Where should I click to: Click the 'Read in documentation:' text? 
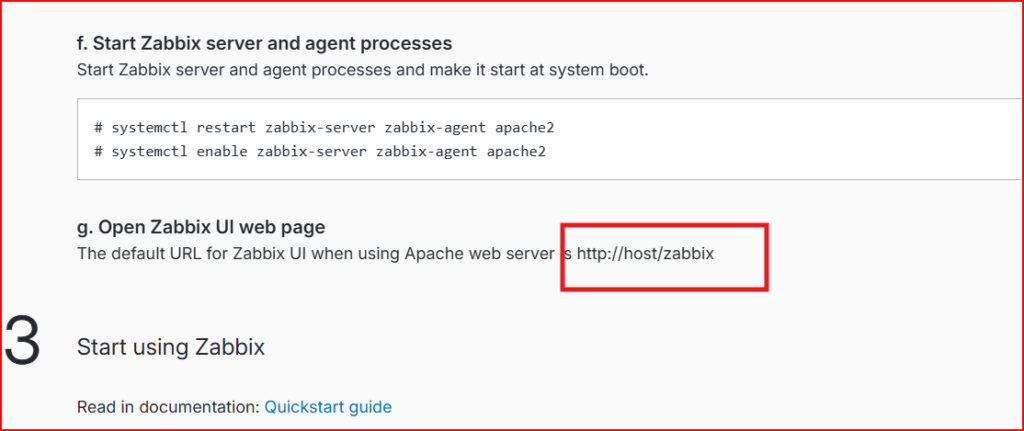168,407
